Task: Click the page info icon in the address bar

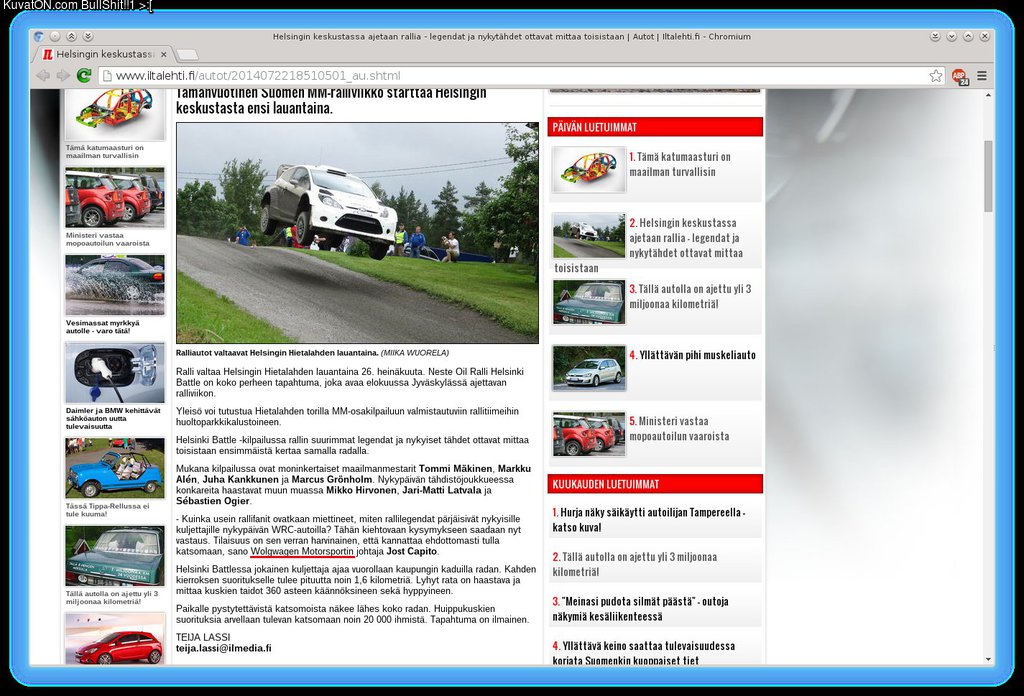Action: [106, 76]
